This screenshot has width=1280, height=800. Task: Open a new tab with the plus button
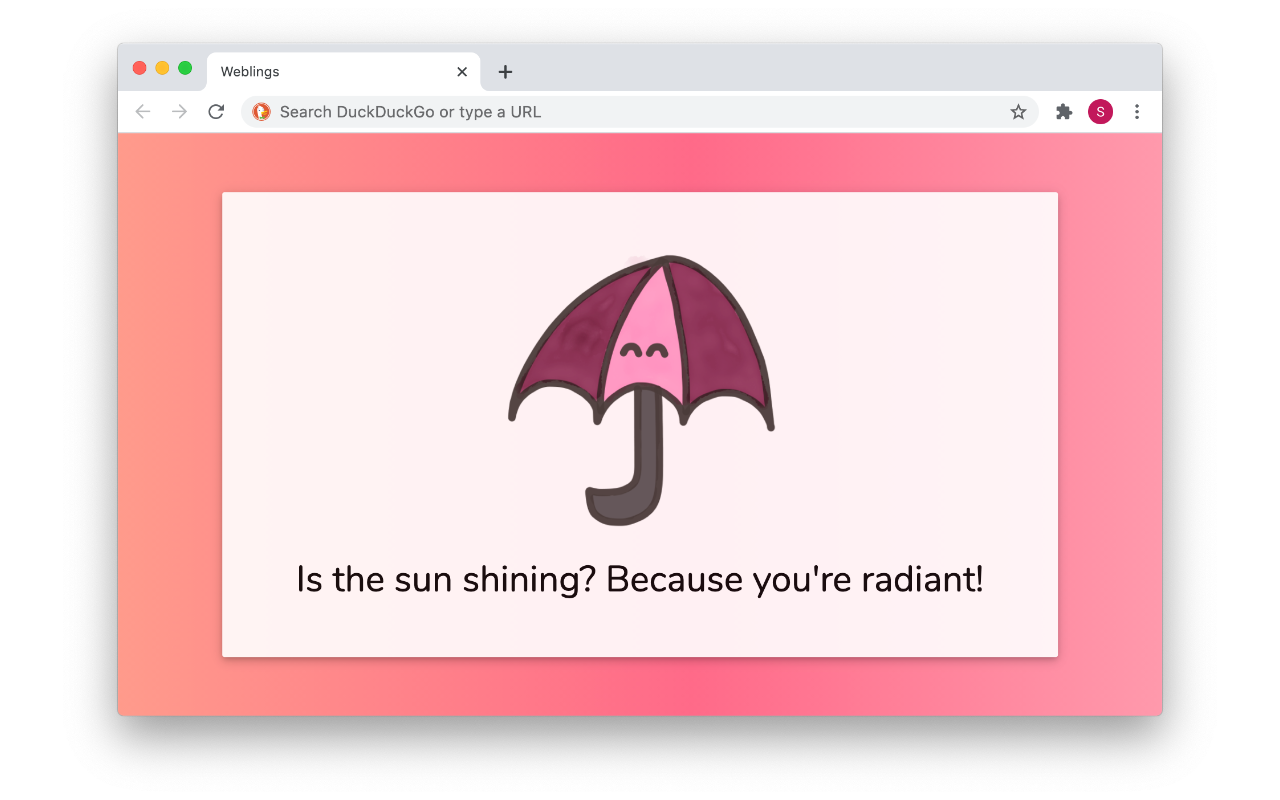pyautogui.click(x=505, y=72)
